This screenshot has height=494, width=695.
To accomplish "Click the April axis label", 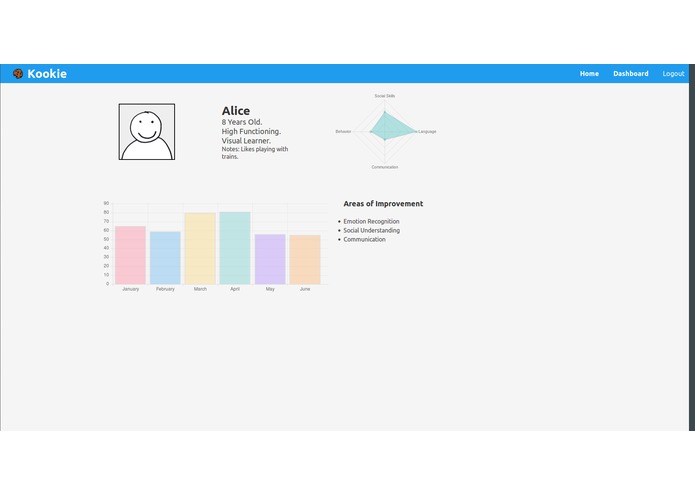I will click(235, 289).
